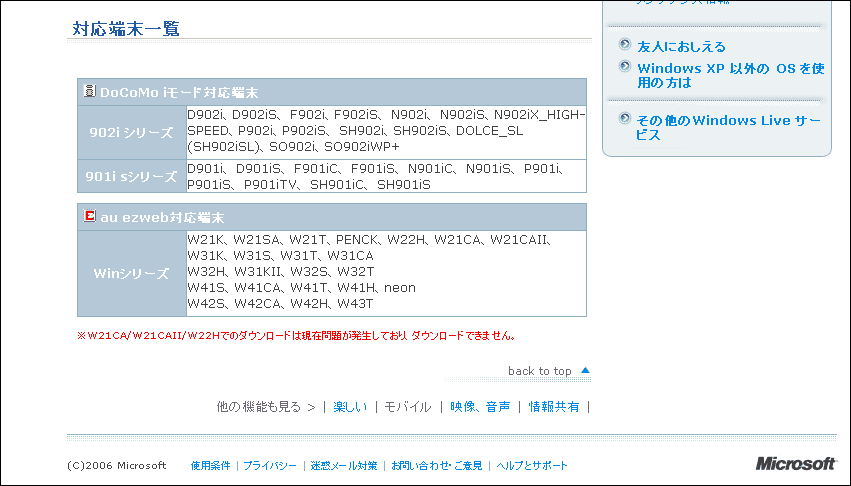Click the Microsoft logo in the footer
Screen dimensions: 851x486
[x=795, y=464]
